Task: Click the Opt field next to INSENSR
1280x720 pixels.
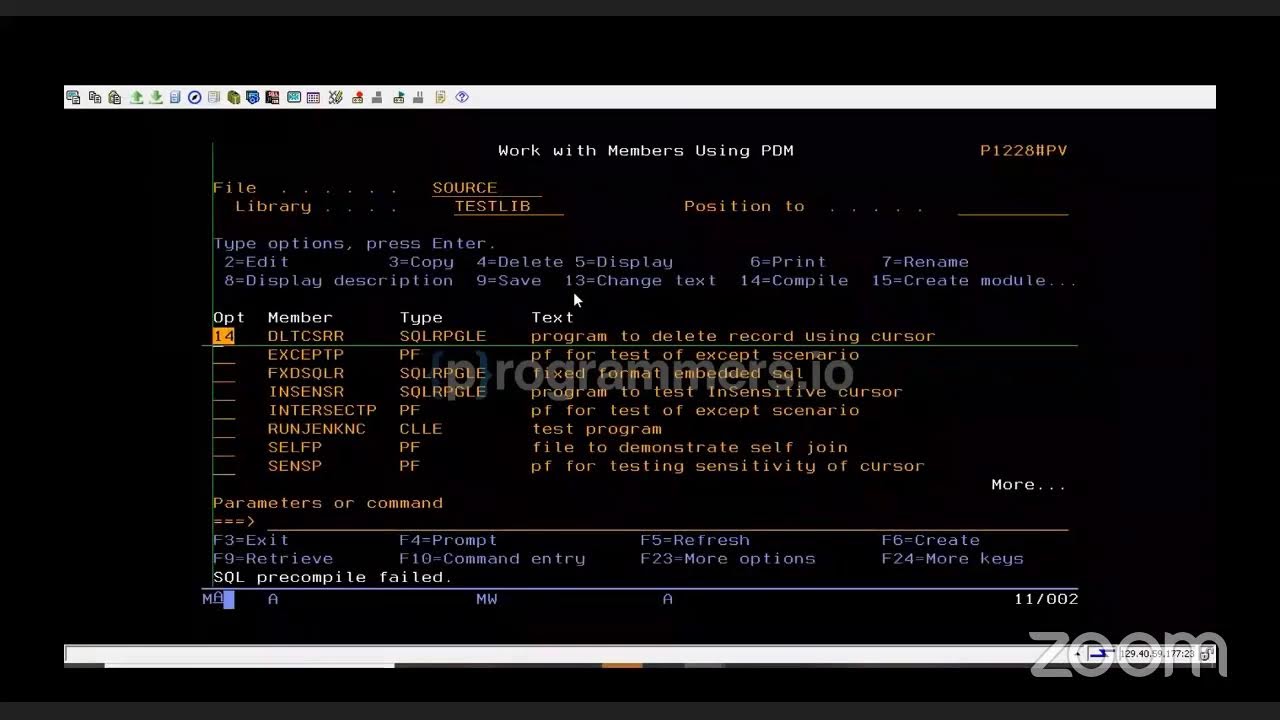Action: tap(224, 392)
